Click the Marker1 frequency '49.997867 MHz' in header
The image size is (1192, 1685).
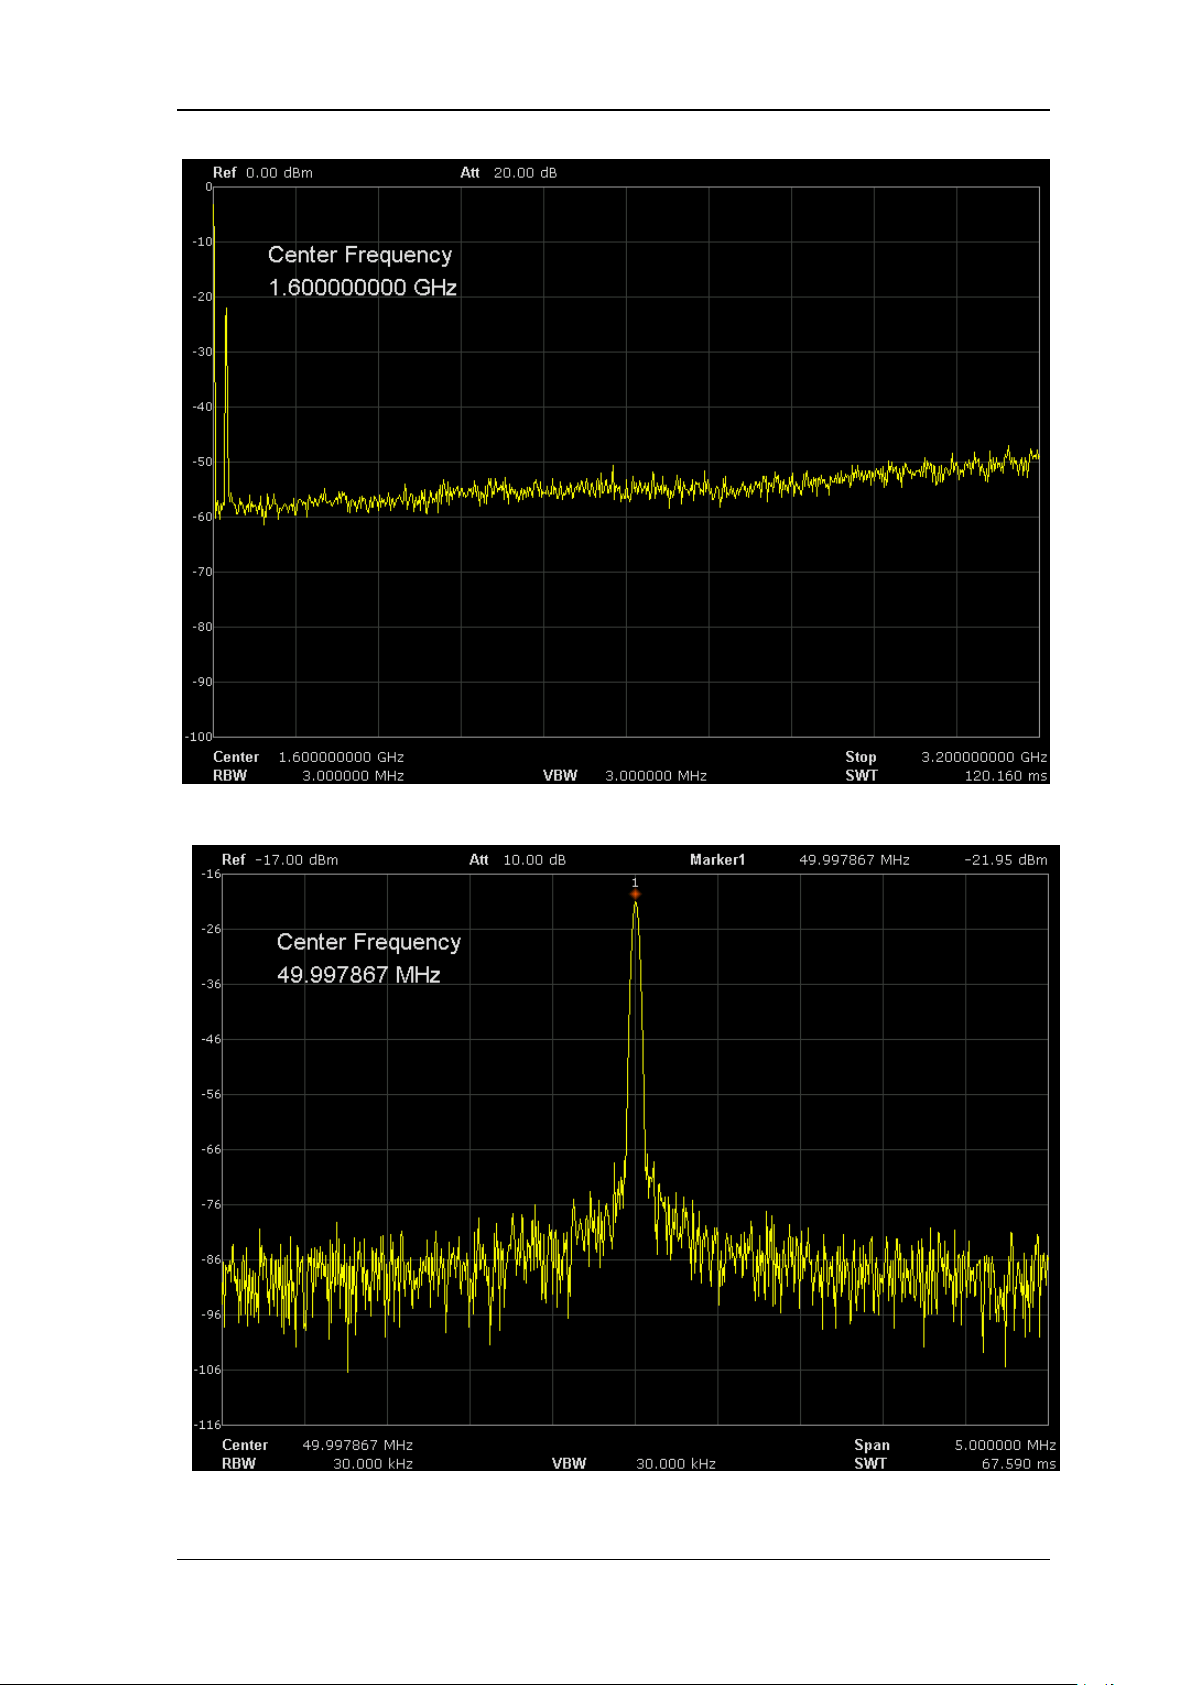tap(854, 860)
